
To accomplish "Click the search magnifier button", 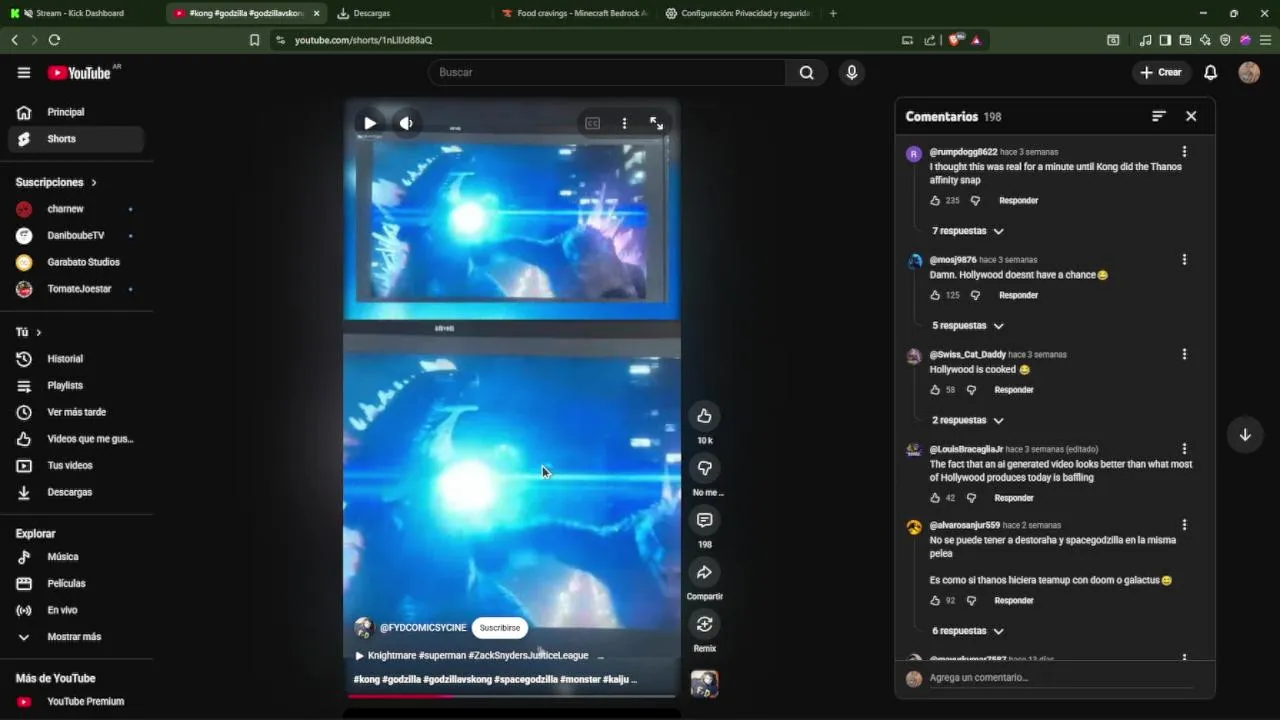I will coord(806,72).
